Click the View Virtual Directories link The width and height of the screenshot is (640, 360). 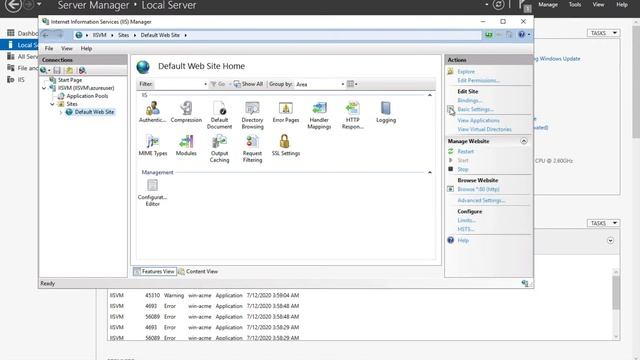click(484, 129)
